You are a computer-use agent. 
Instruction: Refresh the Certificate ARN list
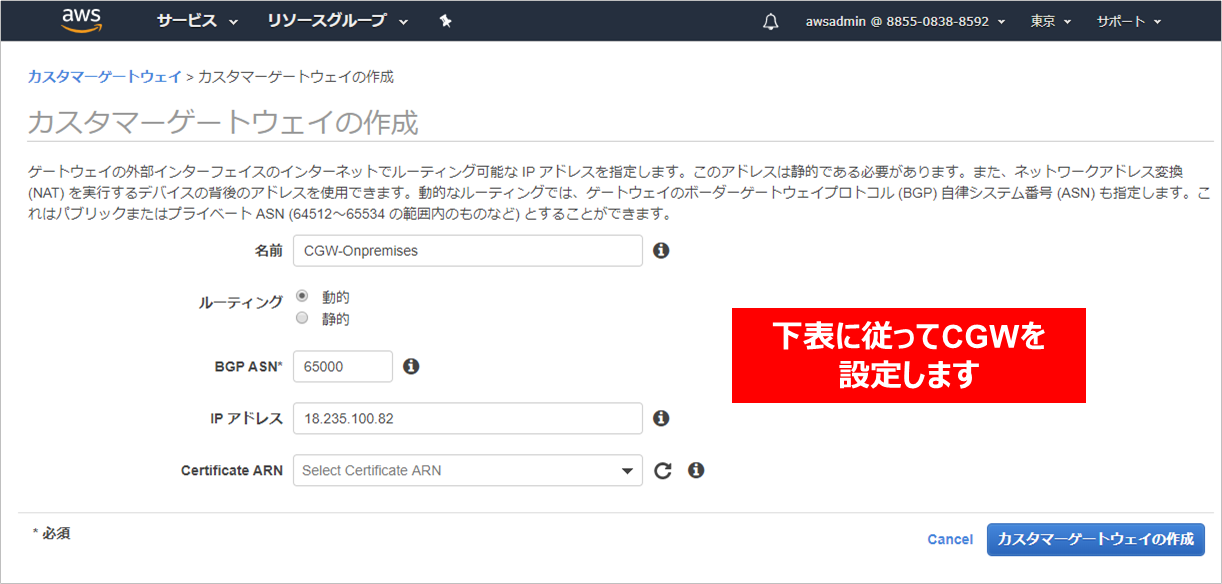[x=662, y=471]
